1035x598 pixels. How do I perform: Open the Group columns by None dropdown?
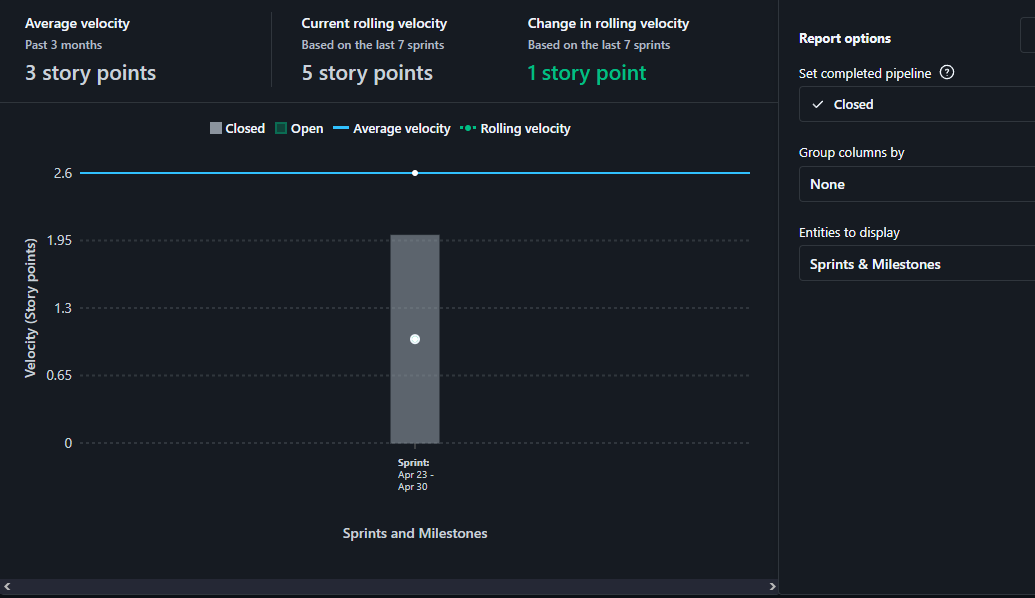(x=917, y=184)
